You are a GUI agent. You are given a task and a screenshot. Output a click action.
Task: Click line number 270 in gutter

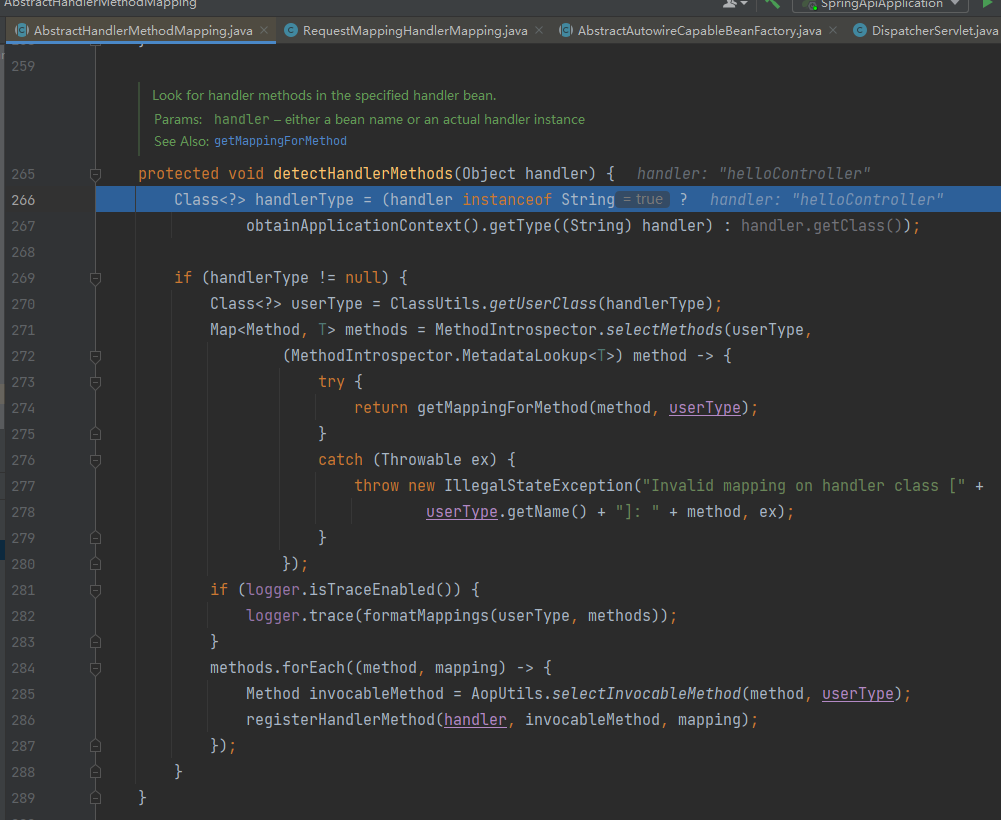click(x=23, y=304)
